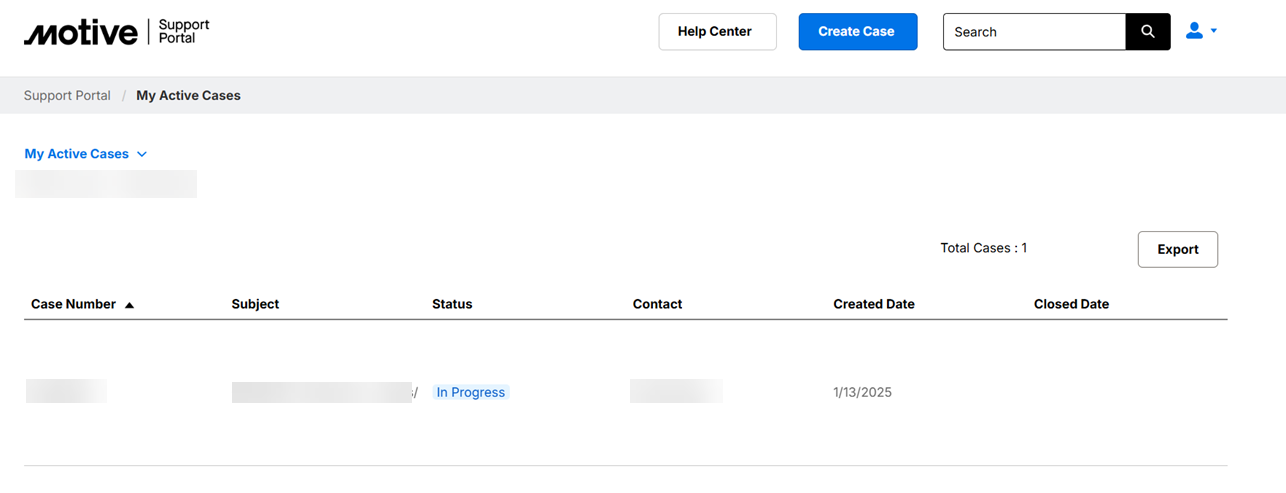
Task: Sort by the Created Date column
Action: (873, 304)
